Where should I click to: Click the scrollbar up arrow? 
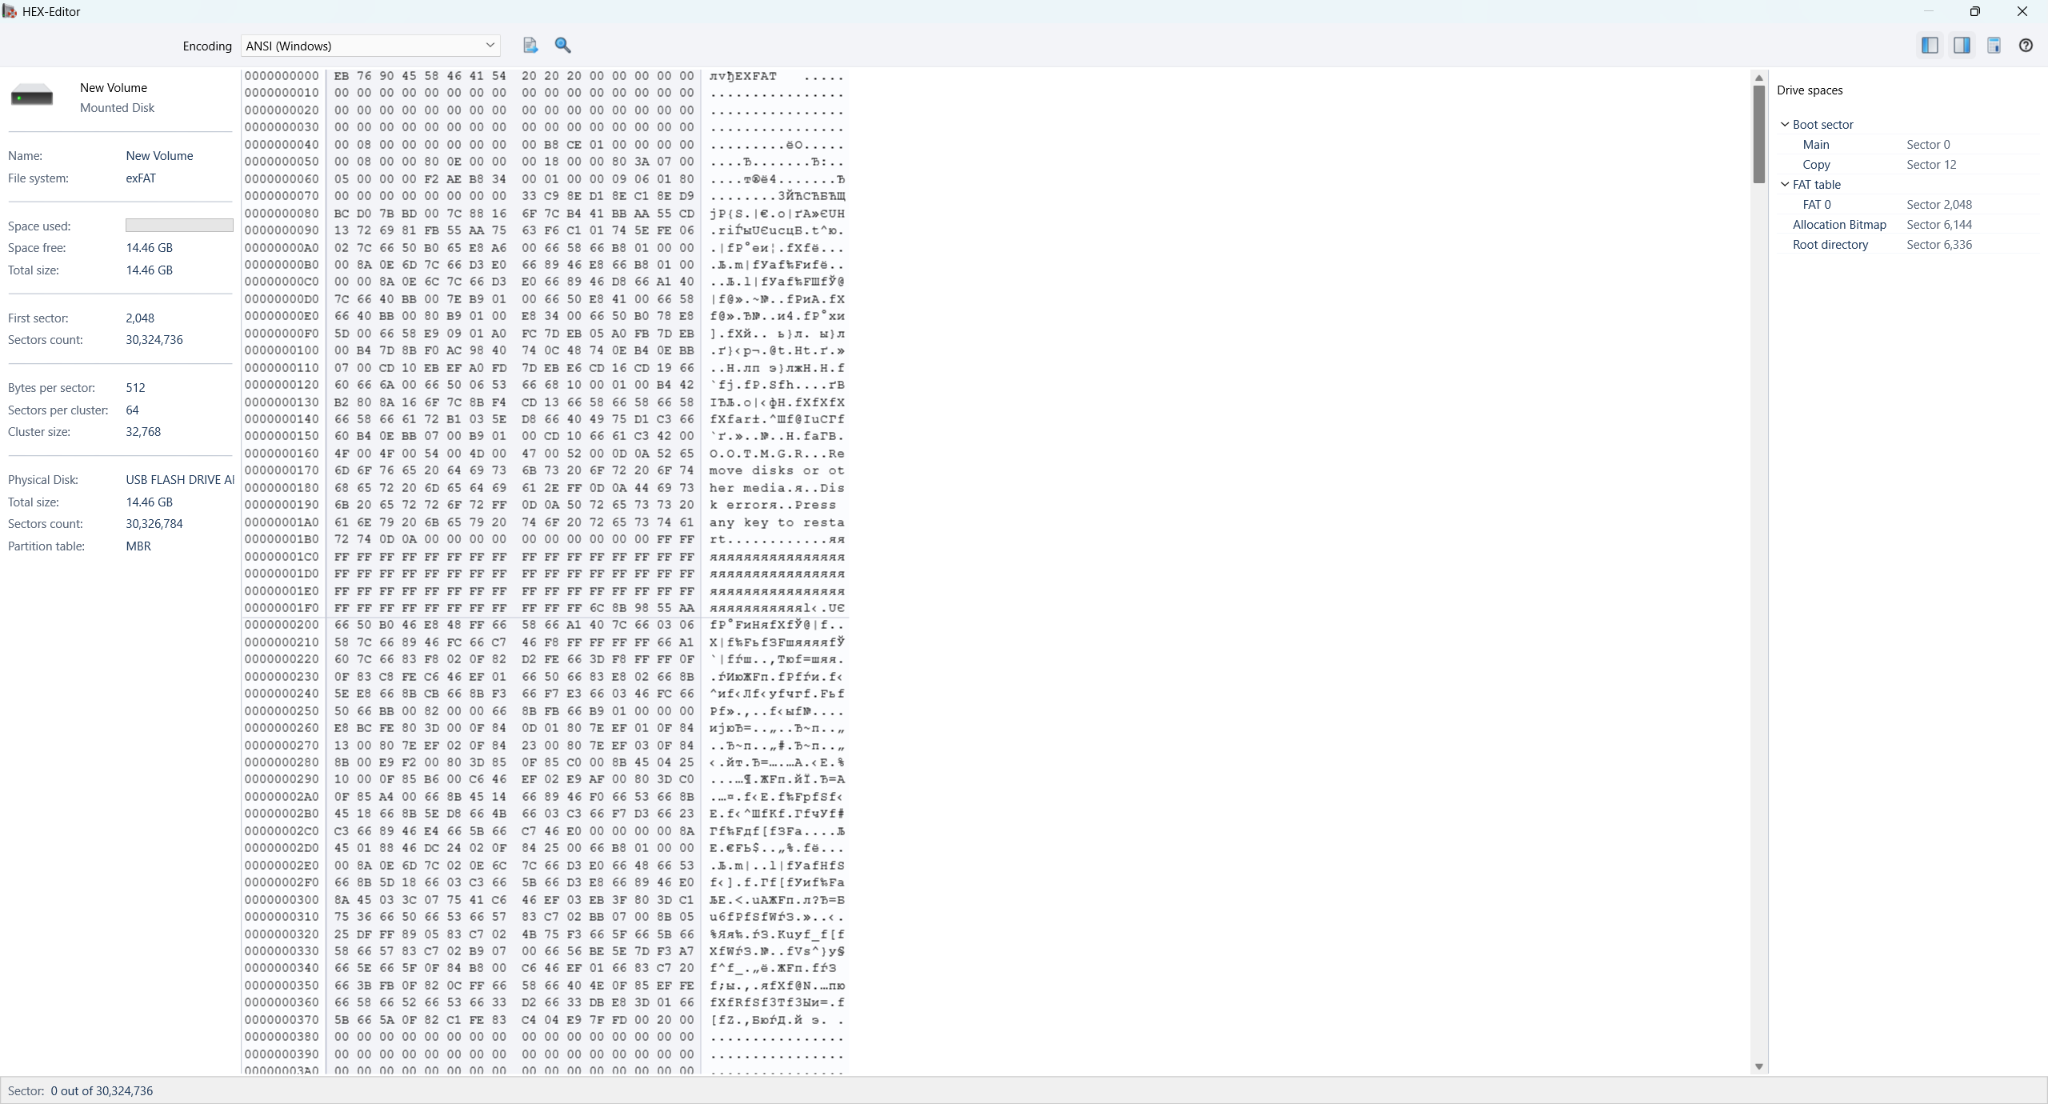[1759, 78]
